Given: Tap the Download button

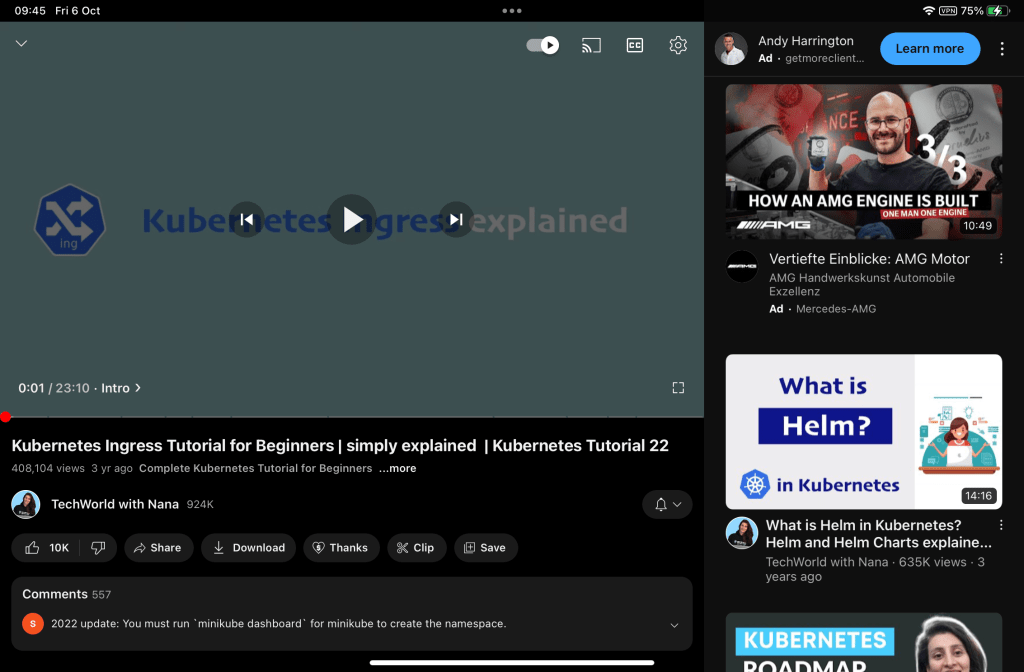Looking at the screenshot, I should [x=249, y=548].
